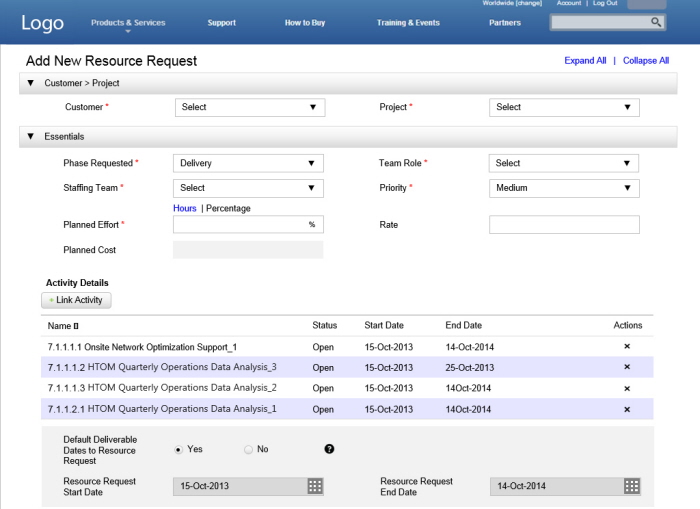Open the Staffing Team dropdown
This screenshot has width=700, height=509.
pyautogui.click(x=248, y=188)
